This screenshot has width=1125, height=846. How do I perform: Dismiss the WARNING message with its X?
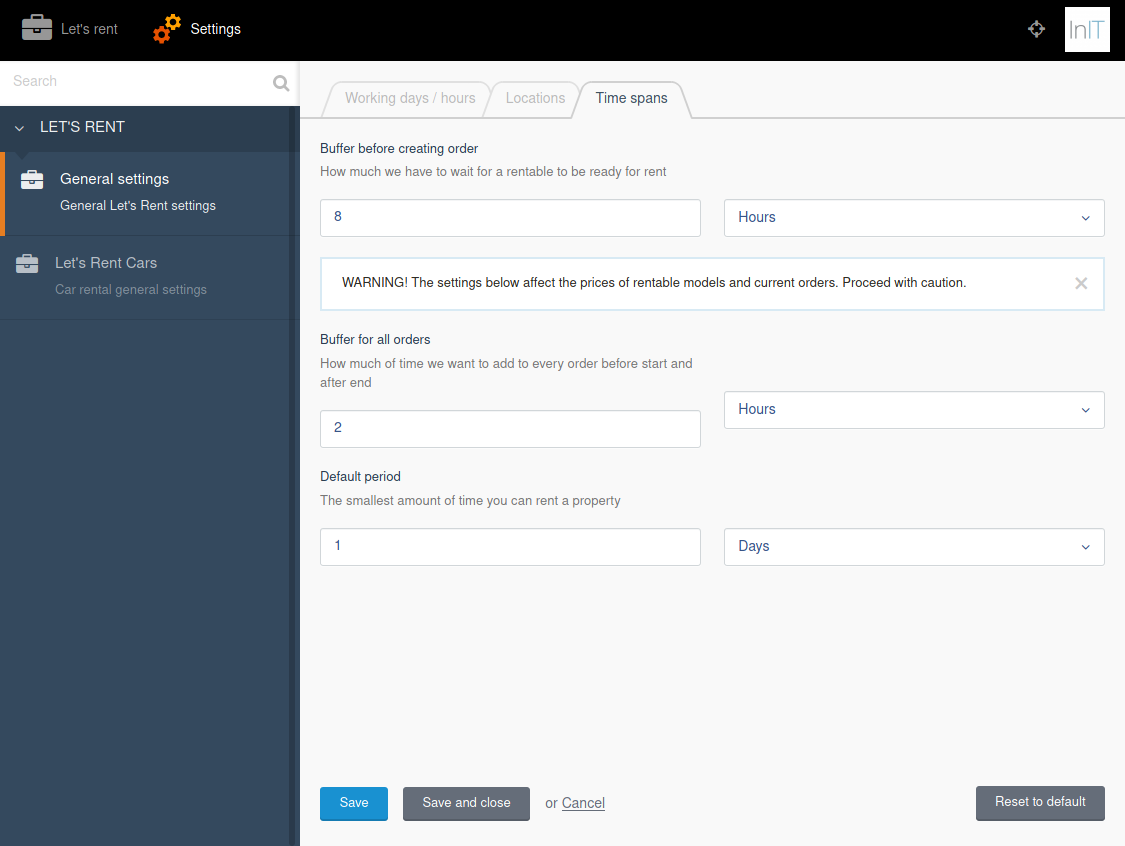pos(1081,283)
